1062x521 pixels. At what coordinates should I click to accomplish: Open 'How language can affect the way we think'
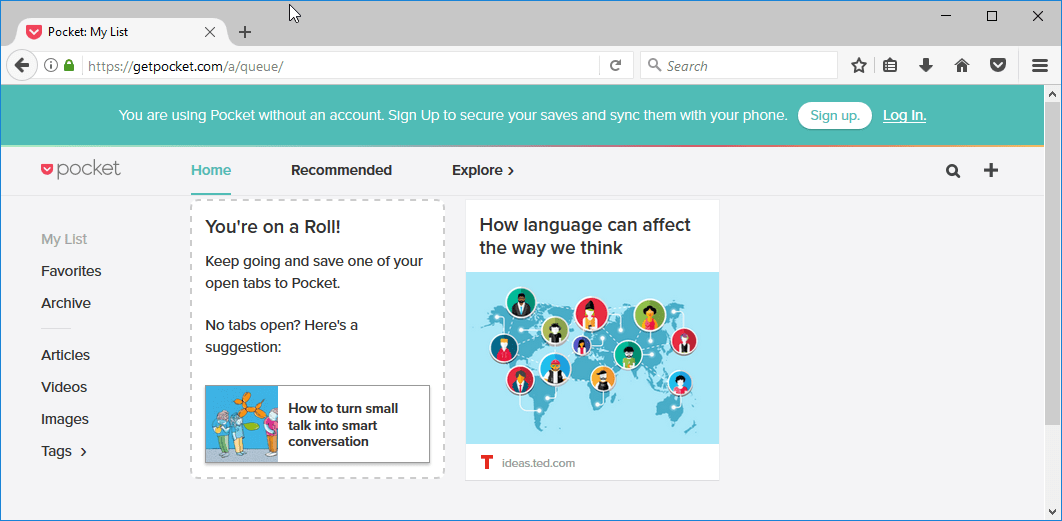pyautogui.click(x=585, y=236)
